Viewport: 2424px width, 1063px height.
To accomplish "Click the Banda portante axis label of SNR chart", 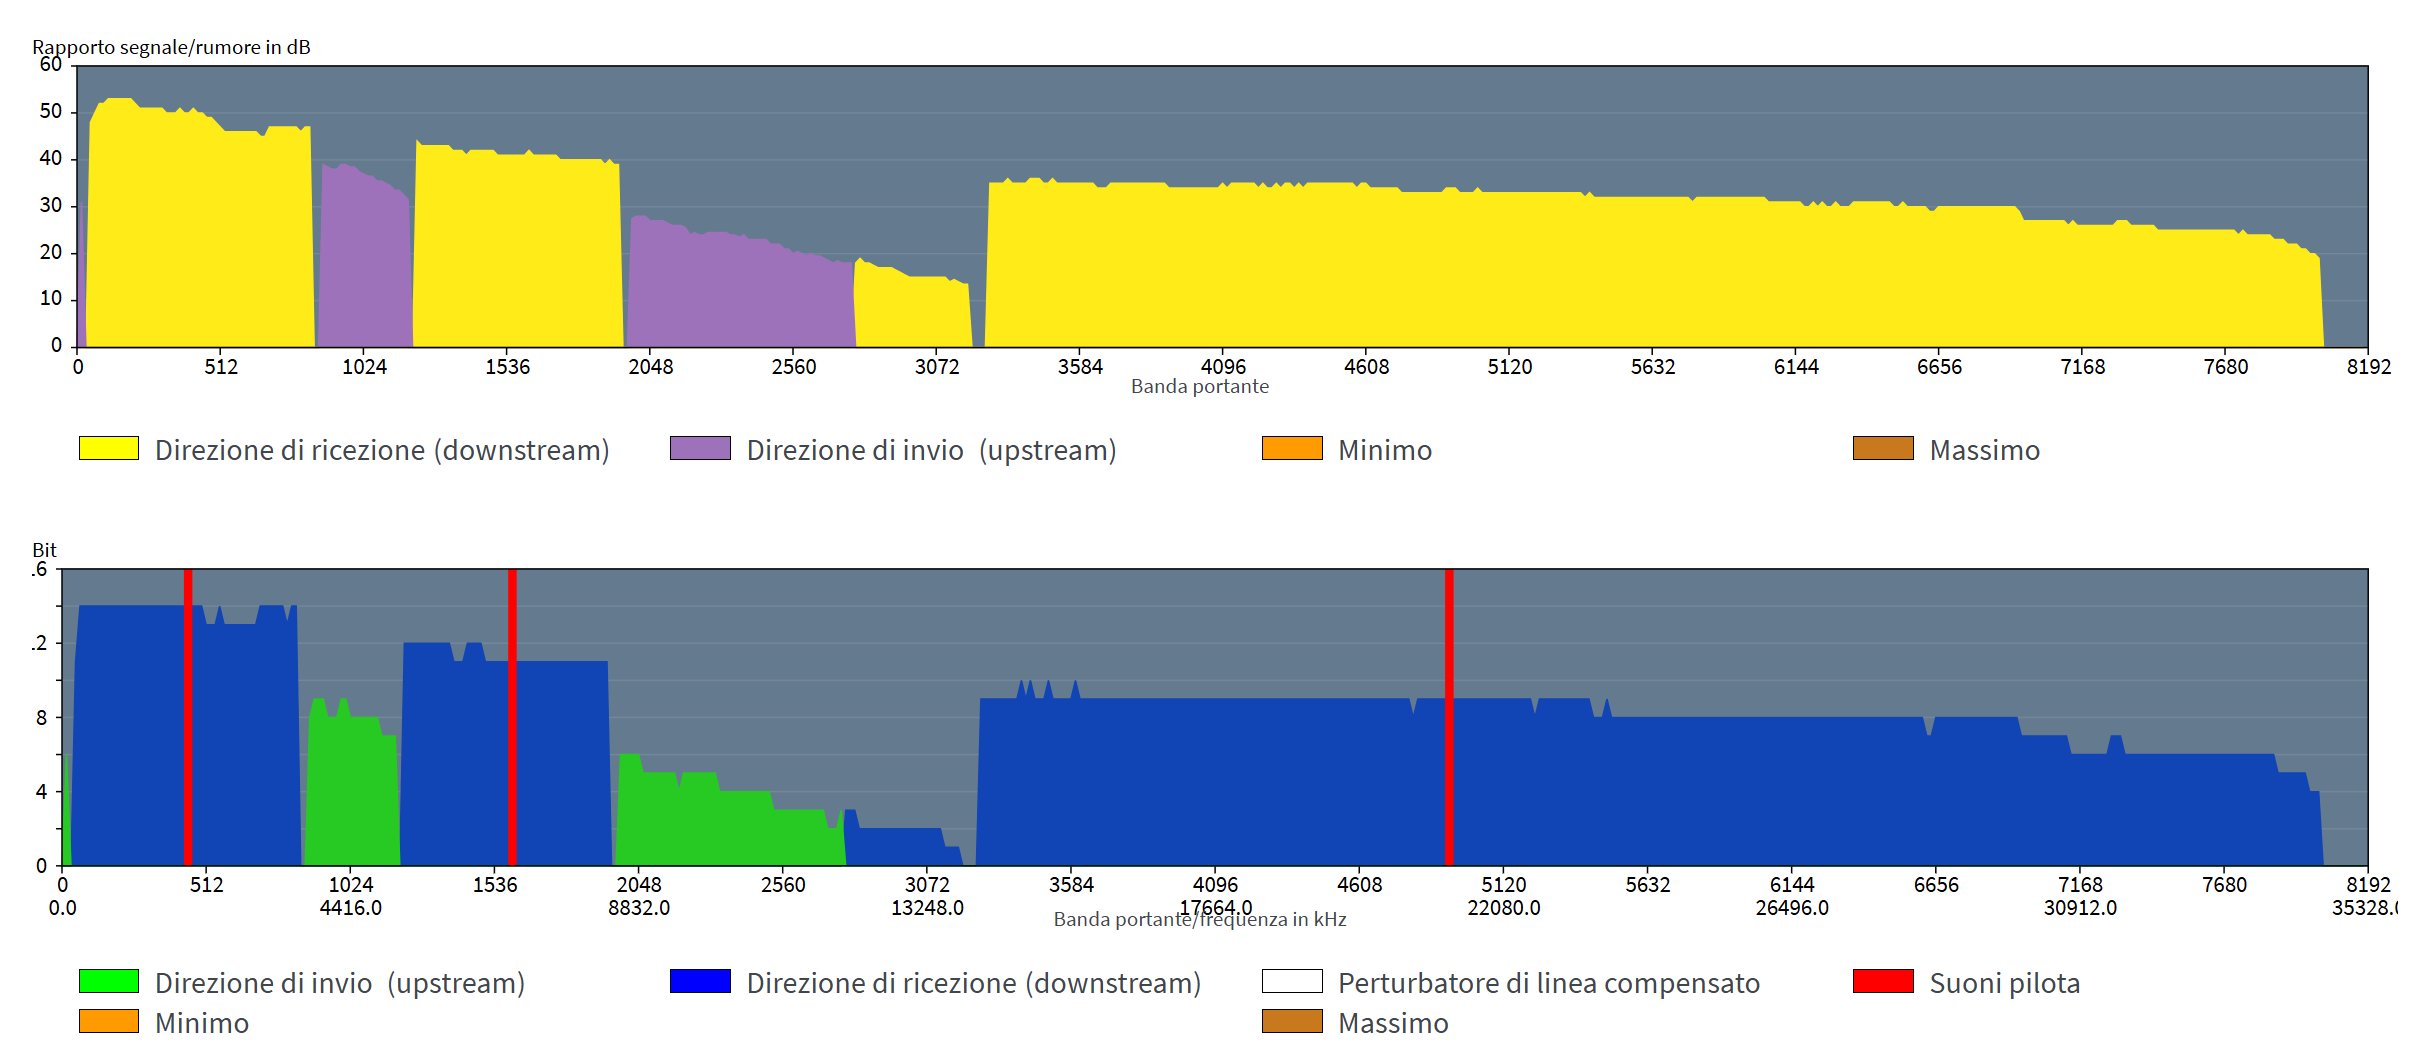I will point(1199,387).
